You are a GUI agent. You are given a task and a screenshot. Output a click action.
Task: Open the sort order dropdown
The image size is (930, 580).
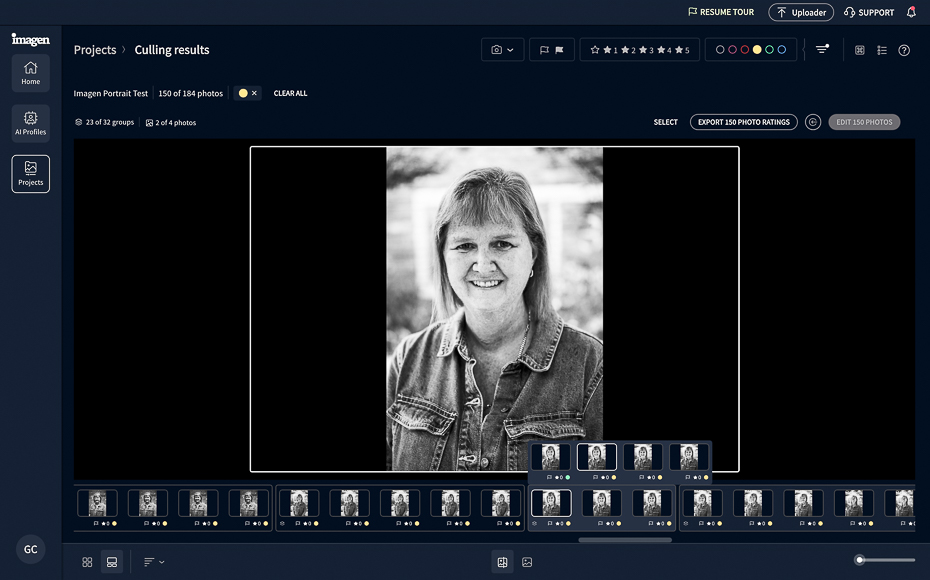tap(154, 562)
